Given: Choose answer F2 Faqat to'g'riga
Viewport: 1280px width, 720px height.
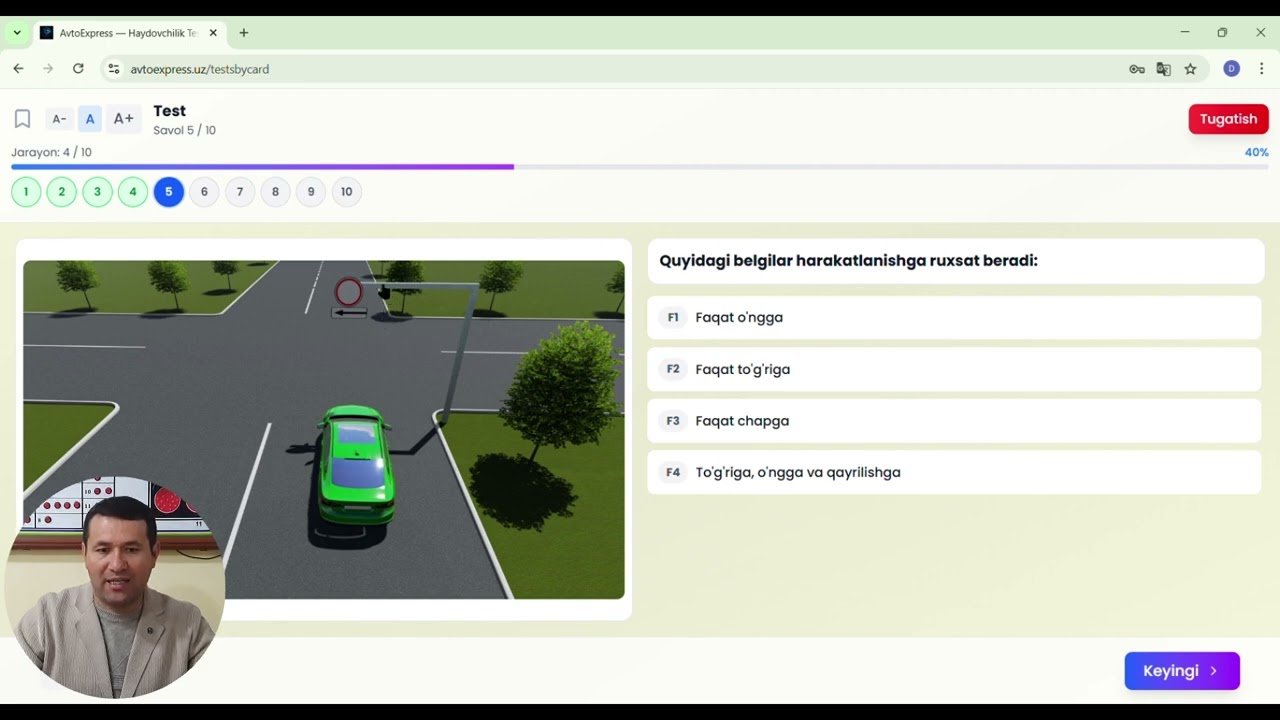Looking at the screenshot, I should (954, 369).
